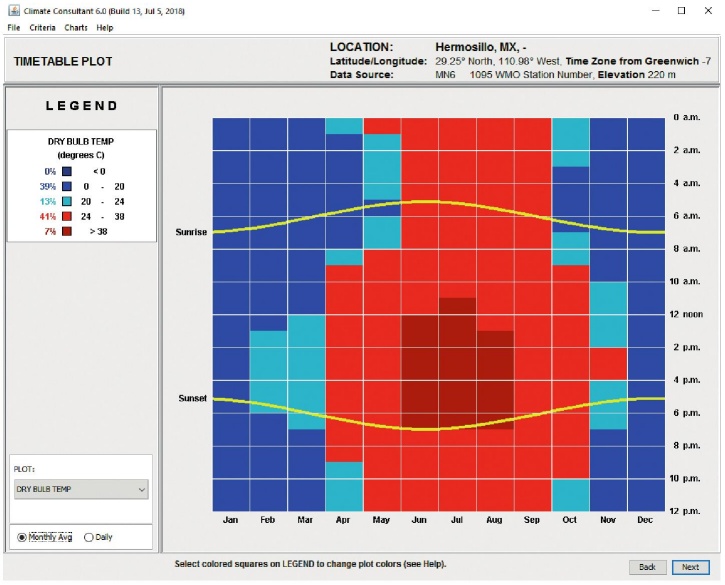The height and width of the screenshot is (585, 725).
Task: Click the cyan 20-24 degrees legend swatch
Action: coord(66,201)
